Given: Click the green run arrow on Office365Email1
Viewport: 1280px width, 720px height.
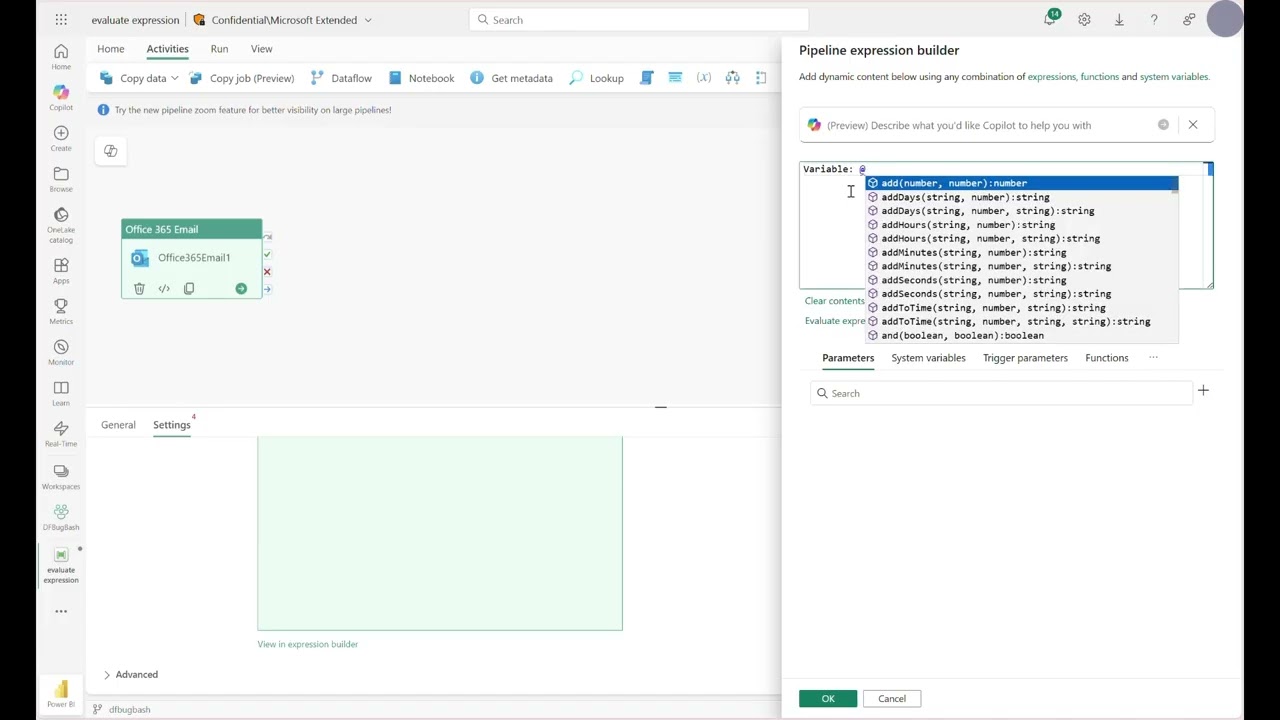Looking at the screenshot, I should (x=241, y=289).
